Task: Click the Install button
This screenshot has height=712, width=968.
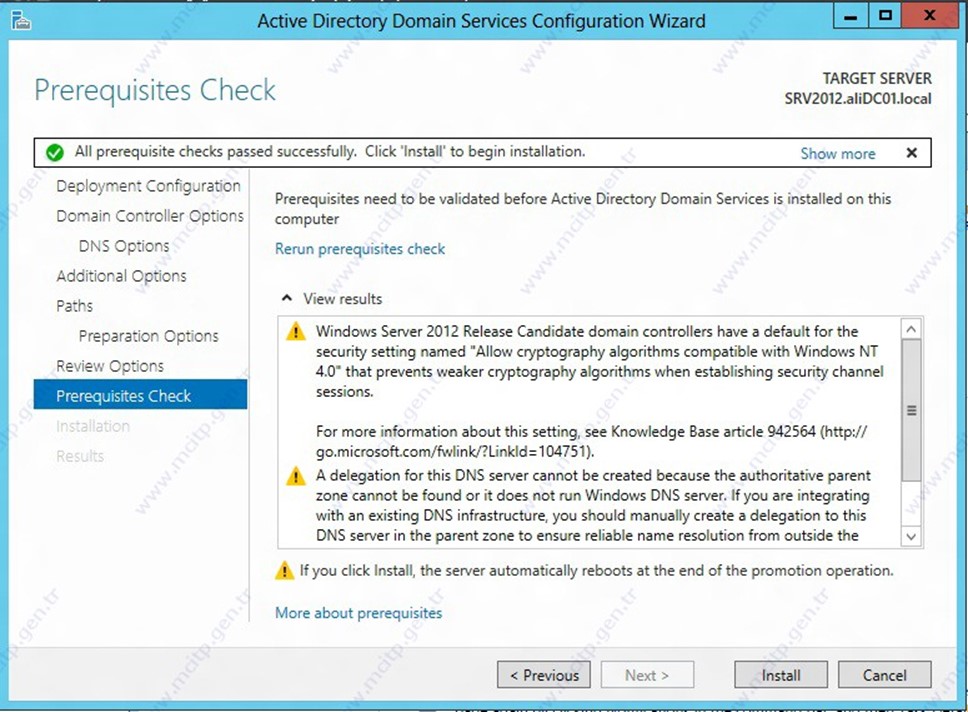Action: tap(781, 675)
